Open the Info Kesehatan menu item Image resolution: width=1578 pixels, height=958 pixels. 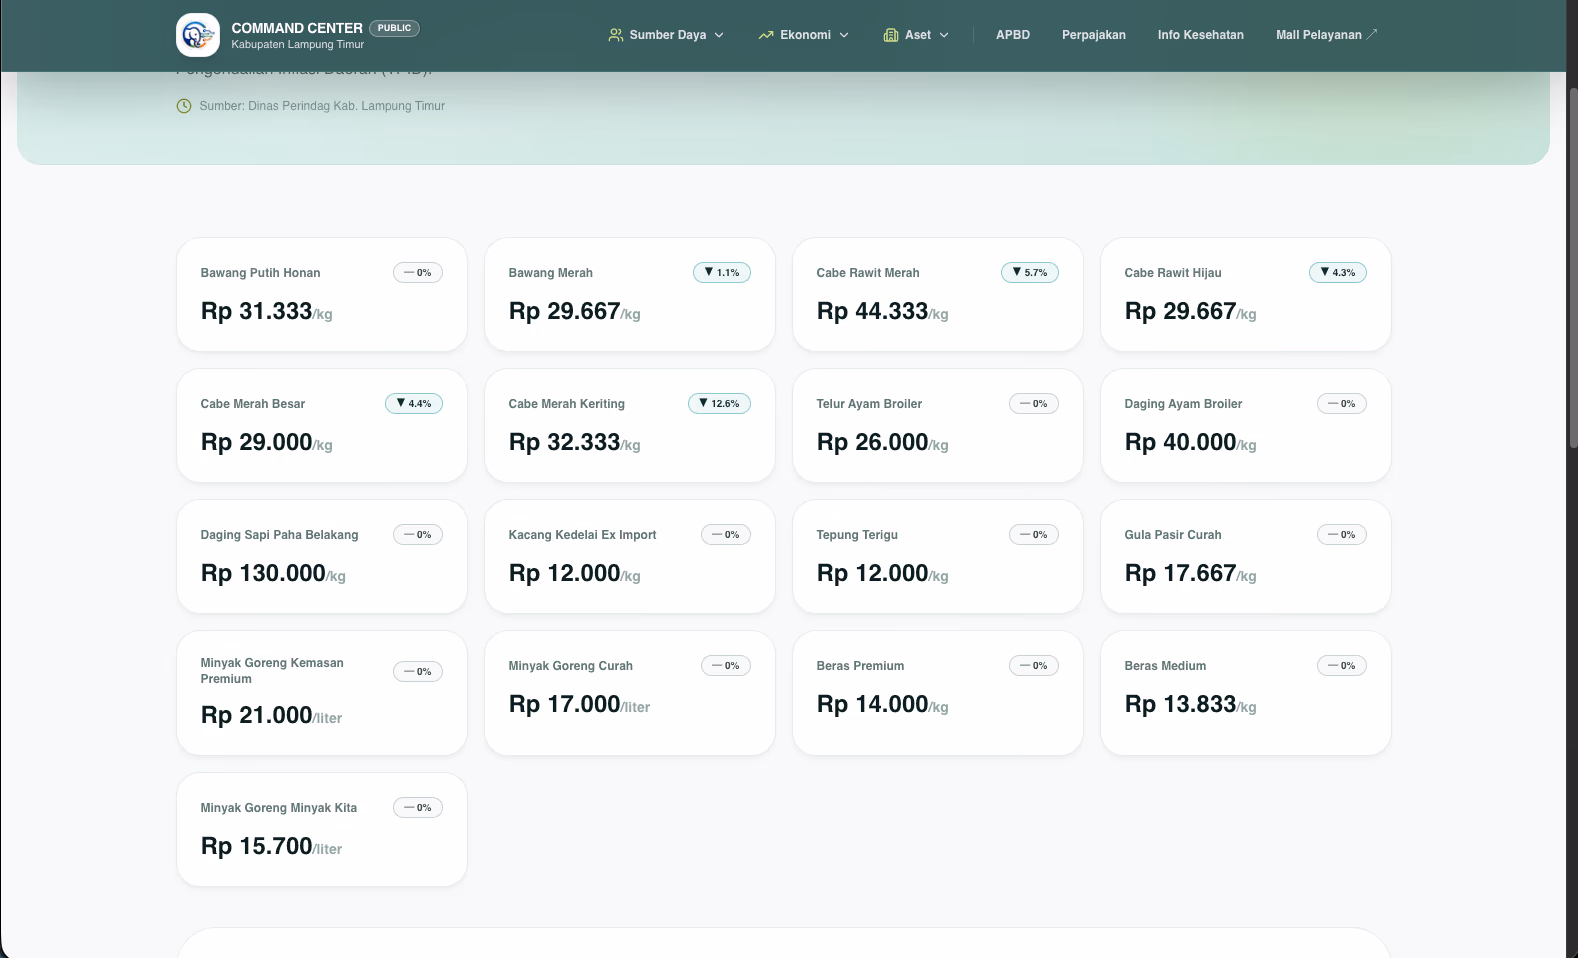(x=1201, y=35)
